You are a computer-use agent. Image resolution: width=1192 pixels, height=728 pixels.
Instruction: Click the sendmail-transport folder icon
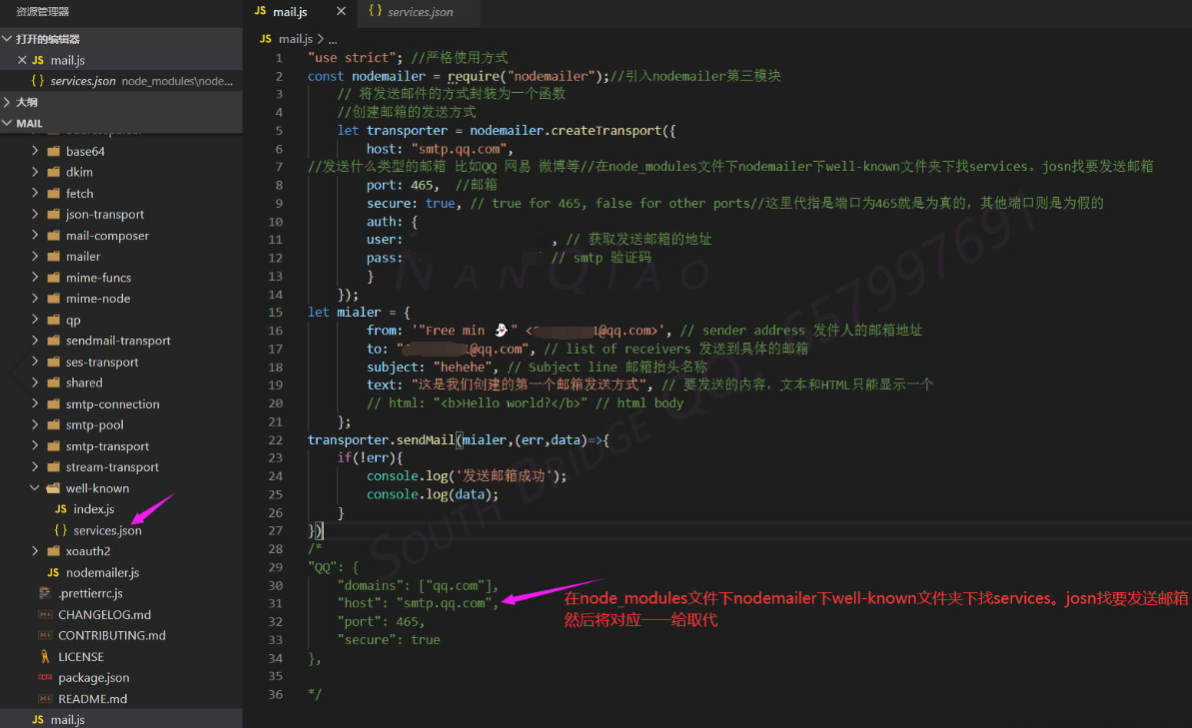click(53, 340)
